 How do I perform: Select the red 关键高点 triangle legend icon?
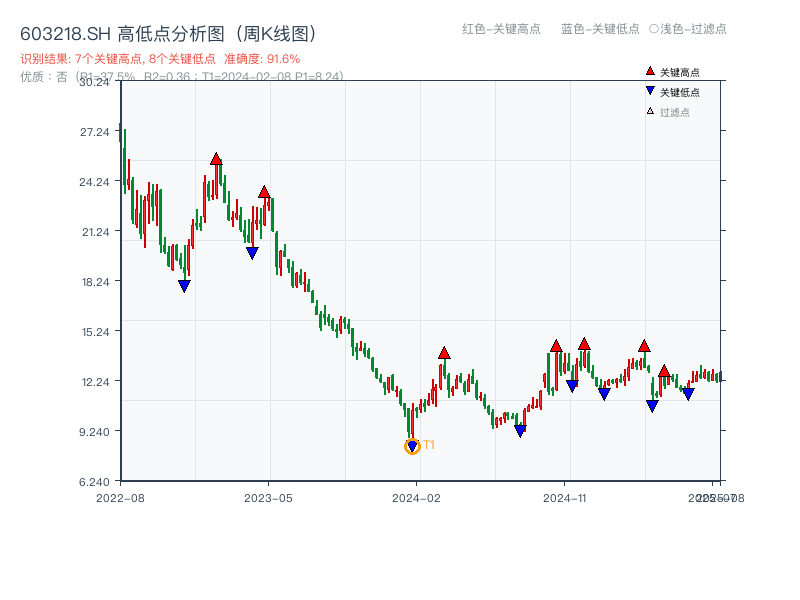pyautogui.click(x=650, y=71)
